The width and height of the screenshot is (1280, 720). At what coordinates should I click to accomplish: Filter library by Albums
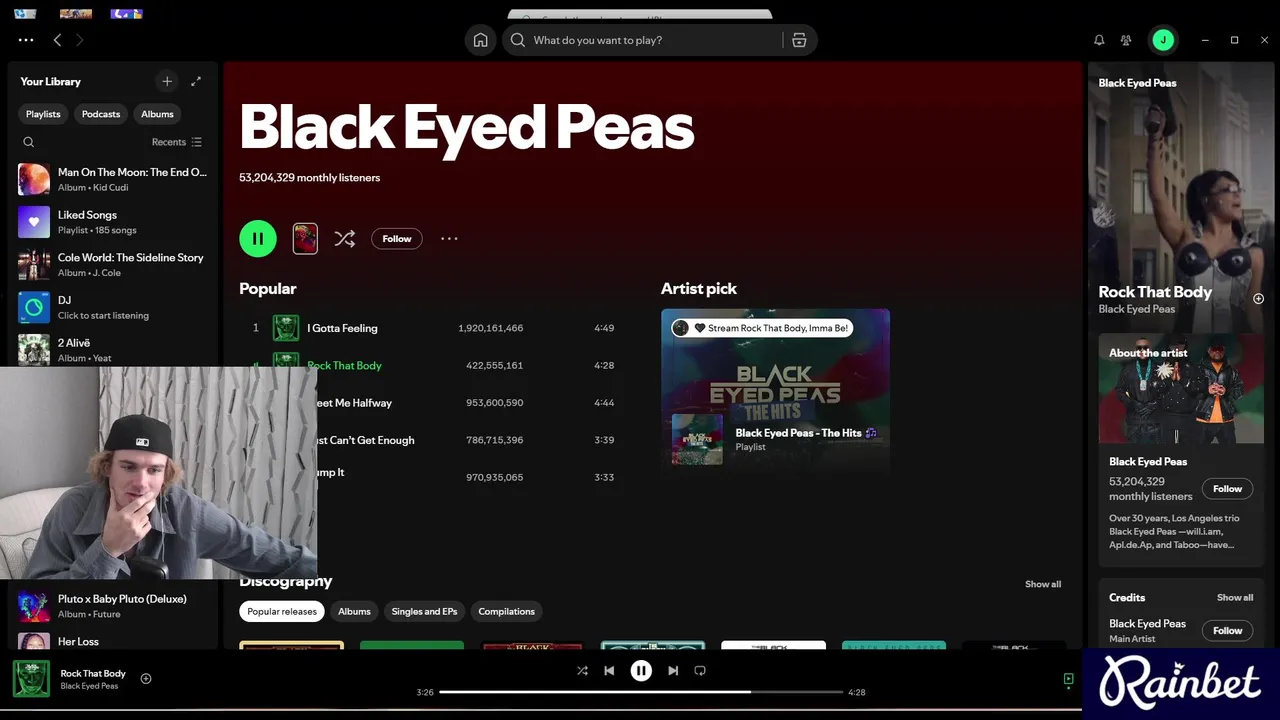pos(157,114)
